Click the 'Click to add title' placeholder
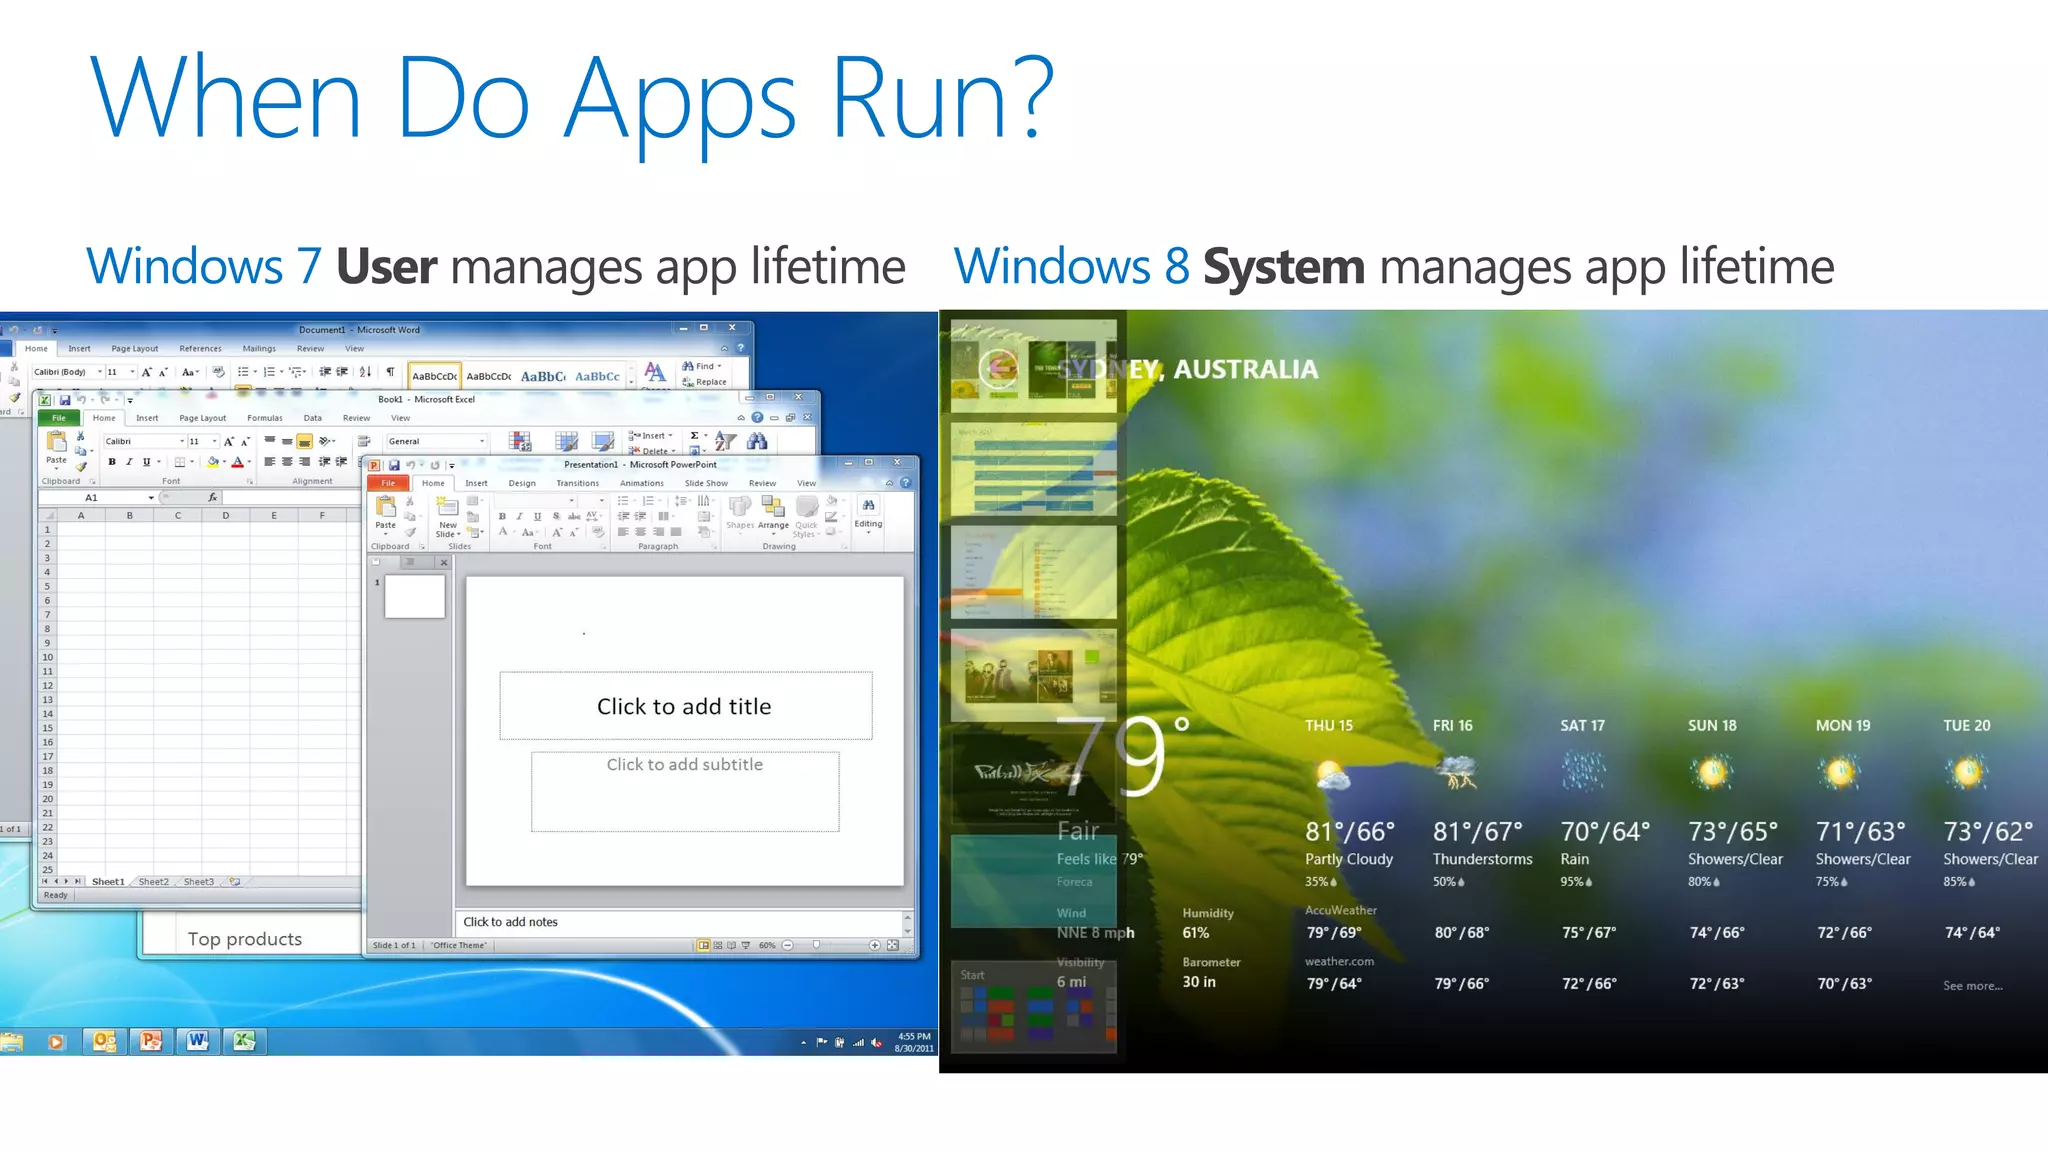This screenshot has height=1152, width=2048. [685, 706]
